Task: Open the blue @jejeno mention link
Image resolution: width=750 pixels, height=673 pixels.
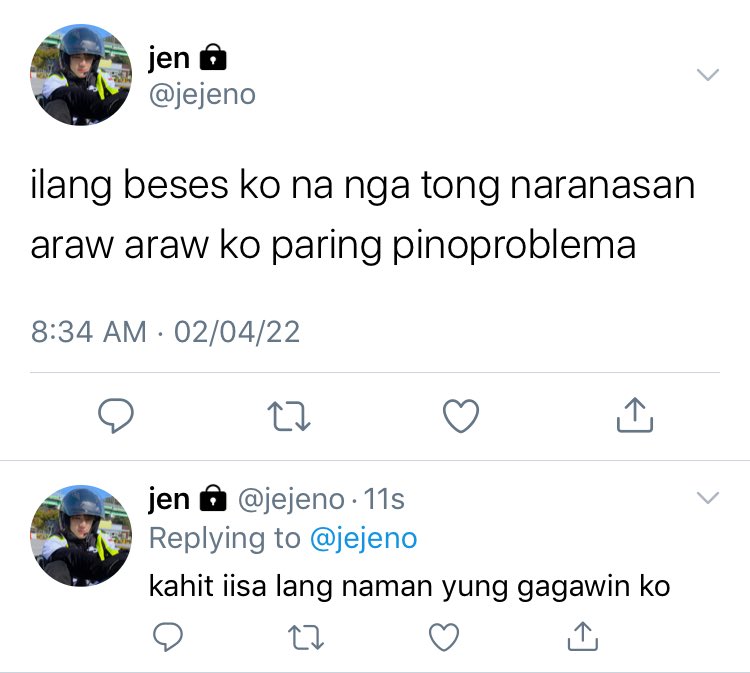Action: pyautogui.click(x=364, y=539)
